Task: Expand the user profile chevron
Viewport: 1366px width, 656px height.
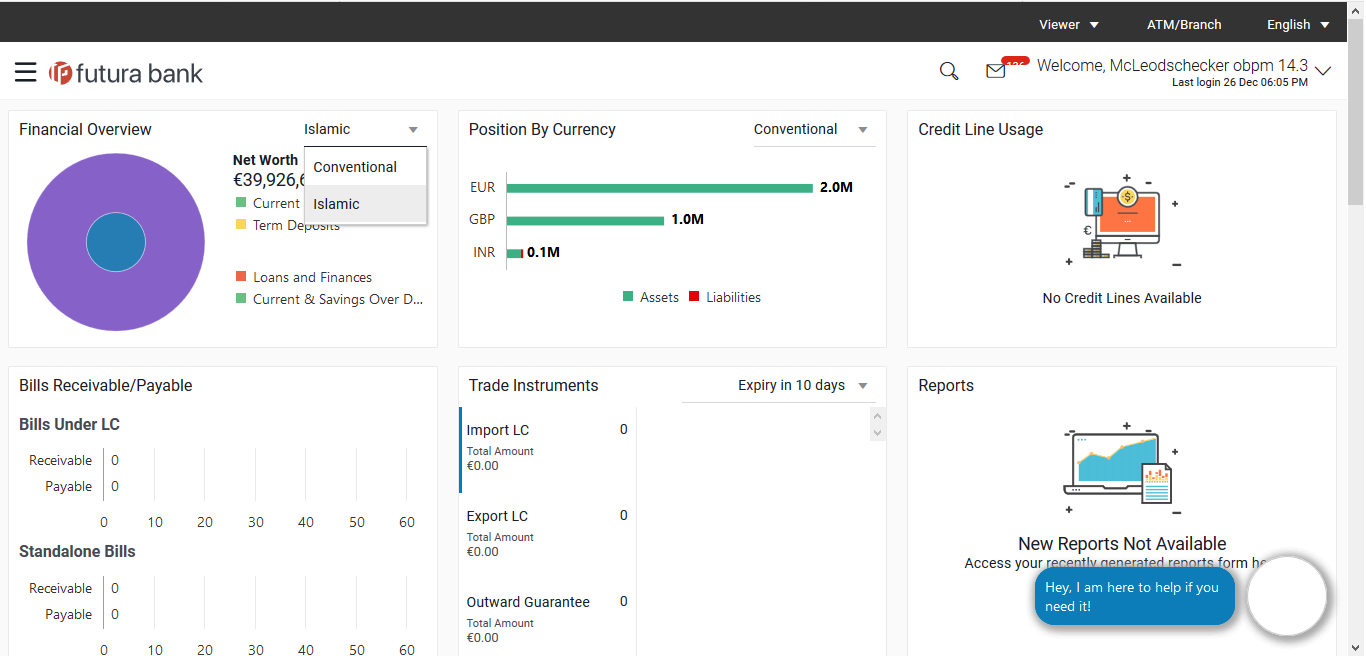Action: click(1323, 71)
